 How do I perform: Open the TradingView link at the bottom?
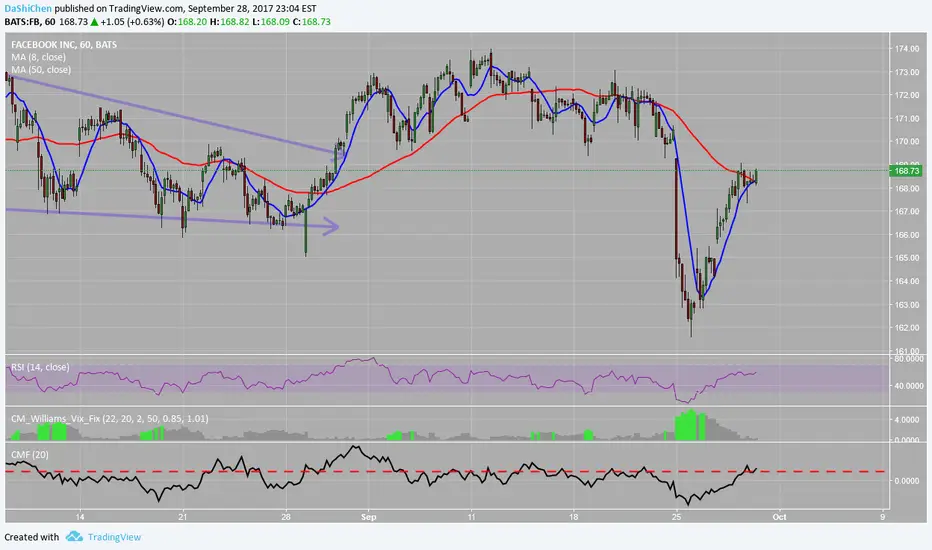coord(114,537)
